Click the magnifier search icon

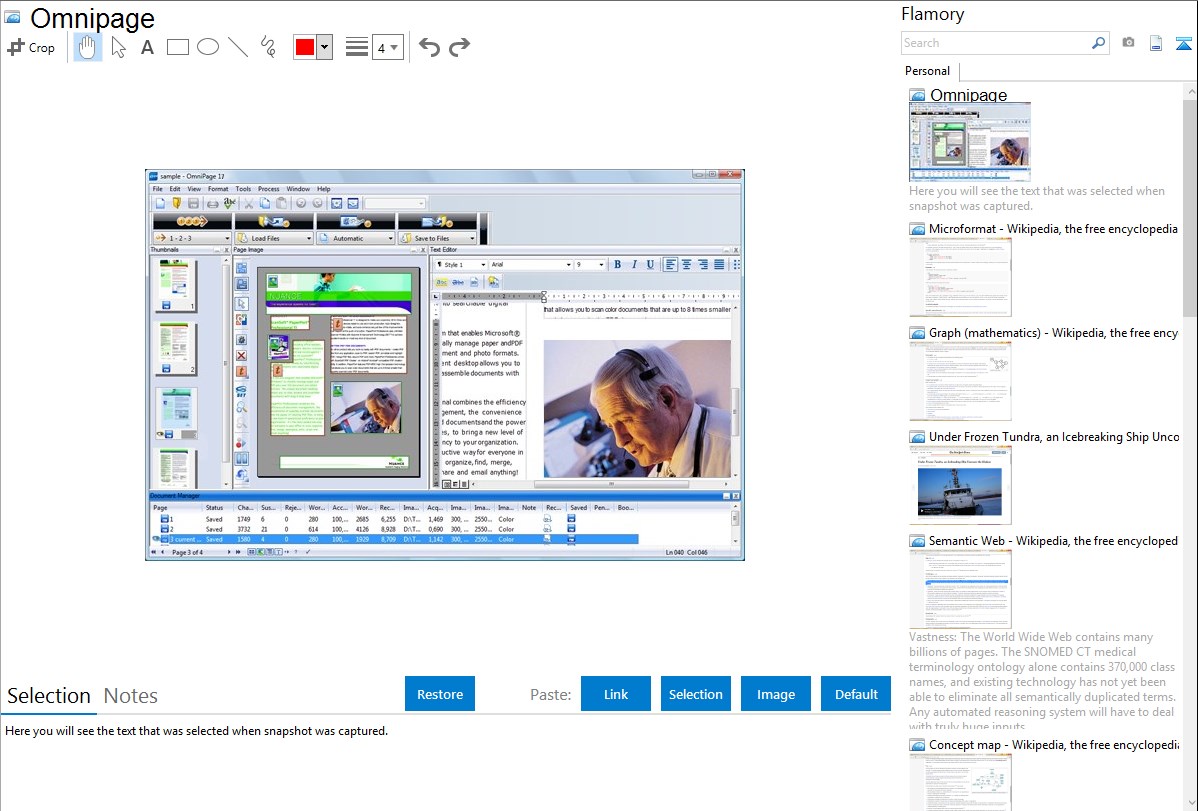click(1098, 43)
